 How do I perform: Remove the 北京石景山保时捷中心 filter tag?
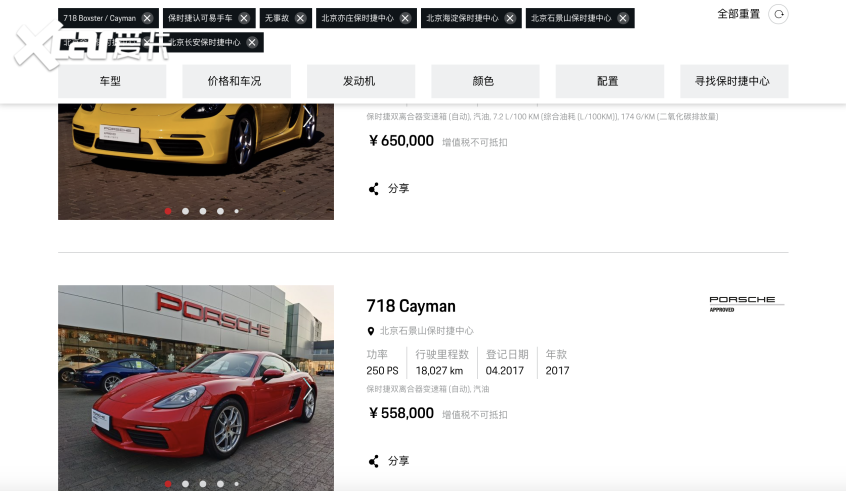click(623, 18)
